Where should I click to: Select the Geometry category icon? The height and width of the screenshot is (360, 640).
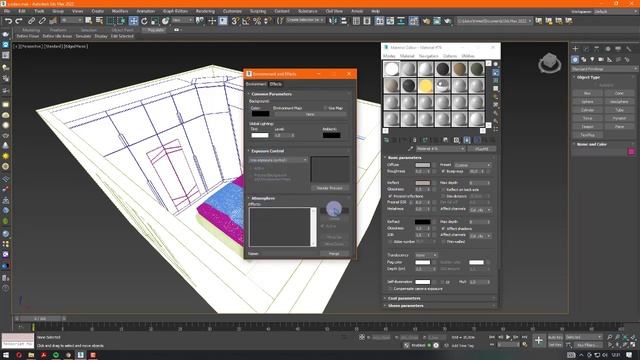575,60
